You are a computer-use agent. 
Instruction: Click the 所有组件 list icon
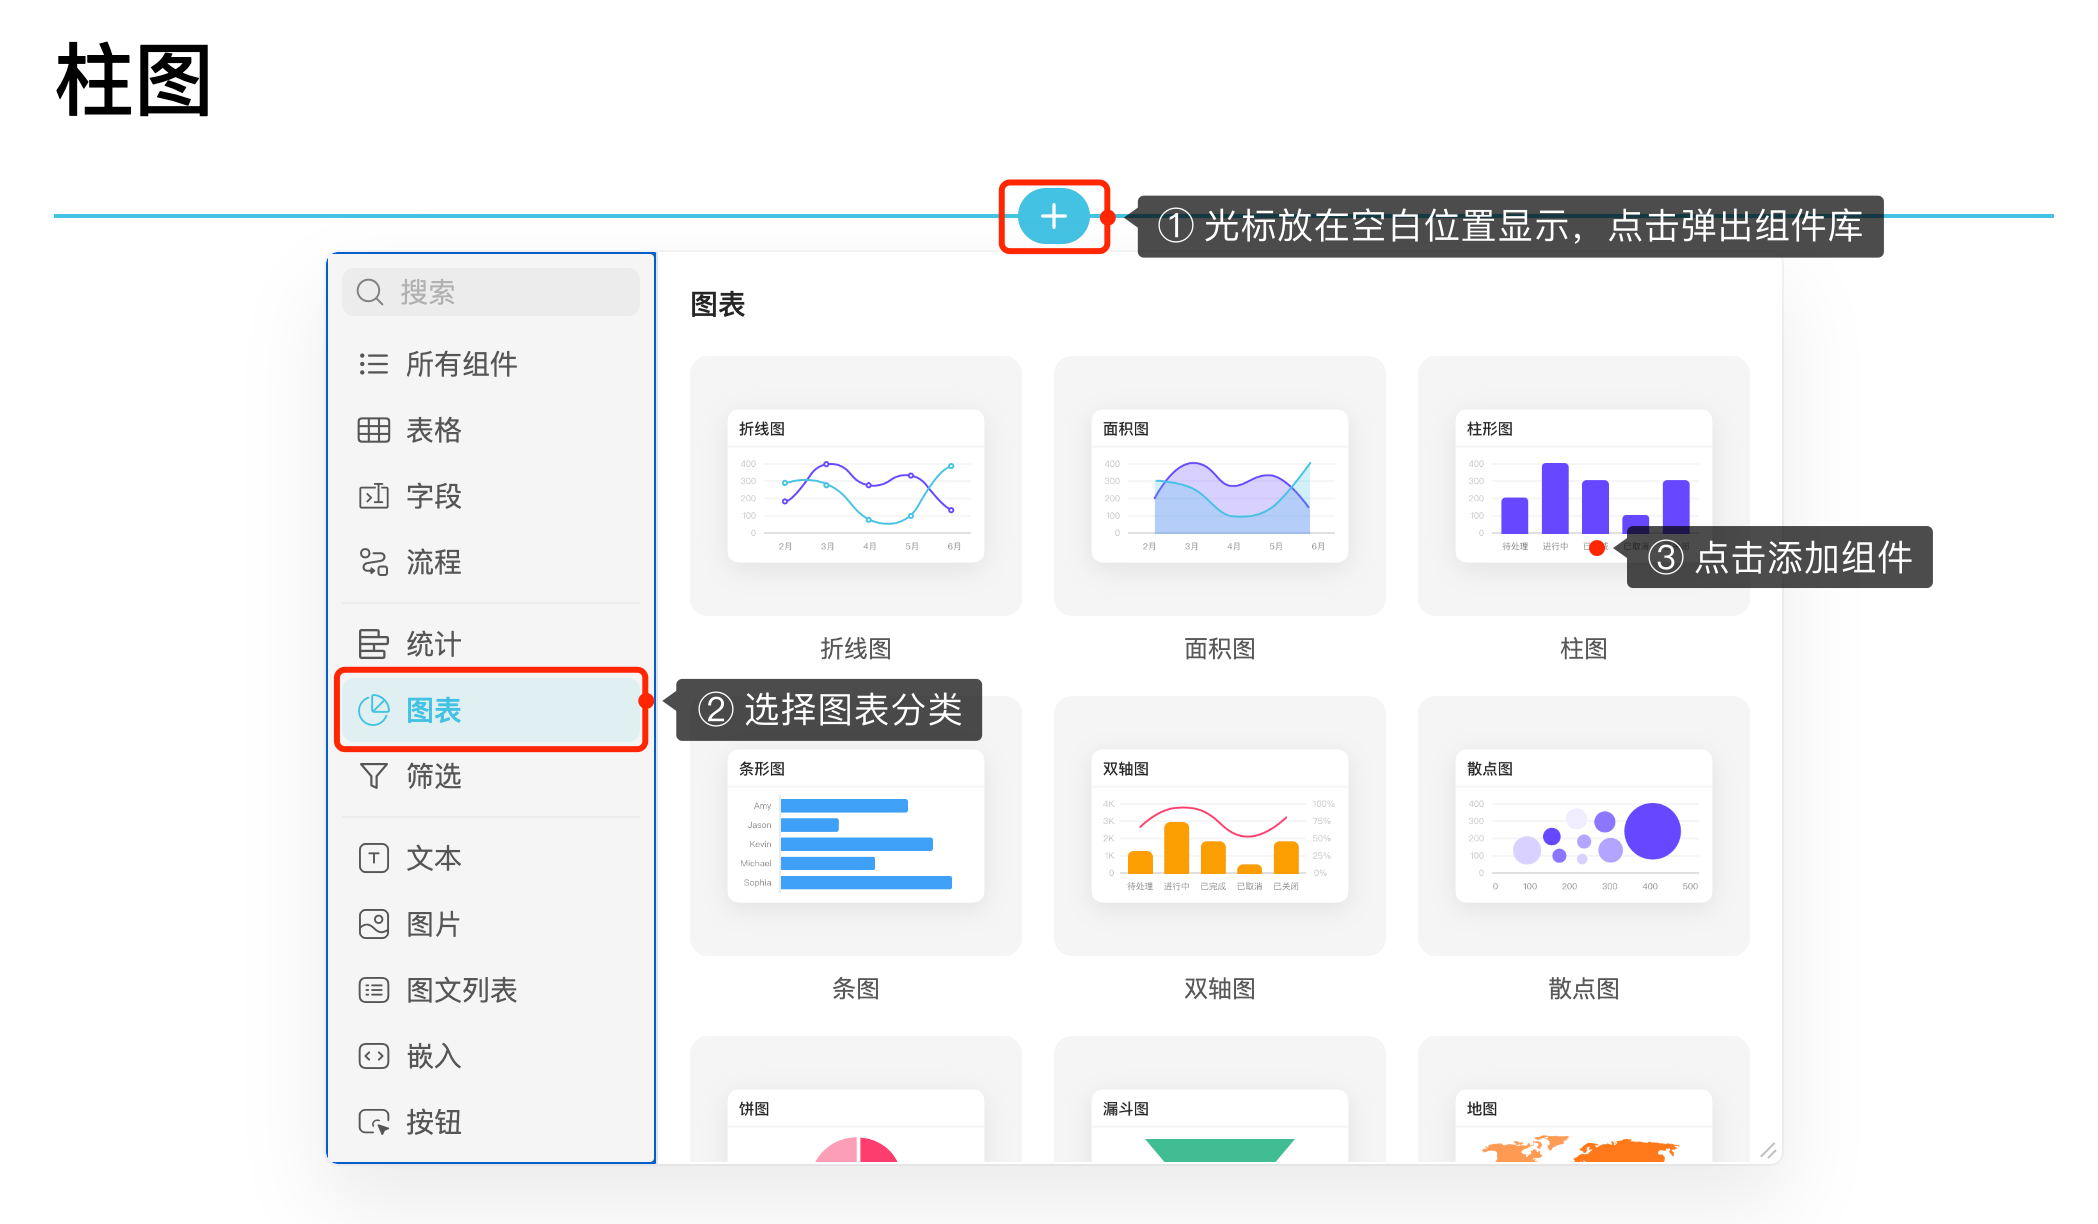373,364
